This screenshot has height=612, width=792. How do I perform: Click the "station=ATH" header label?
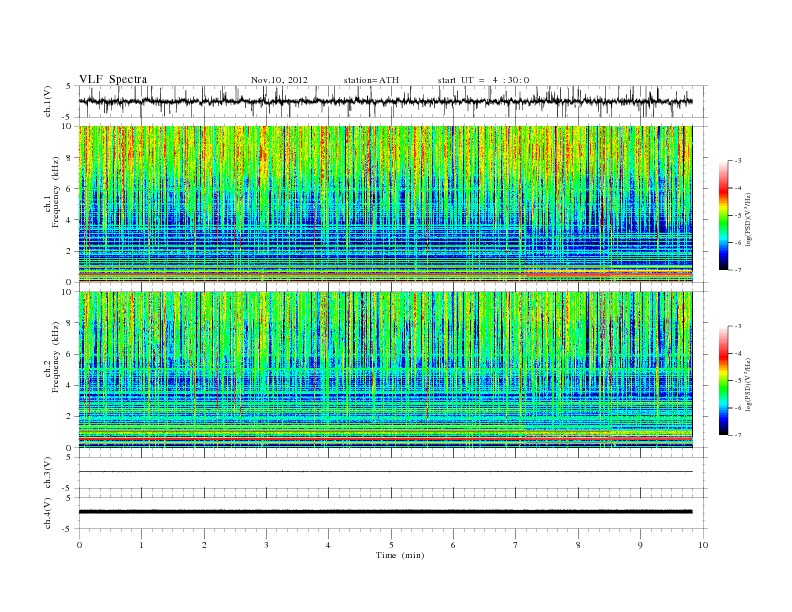click(x=371, y=80)
